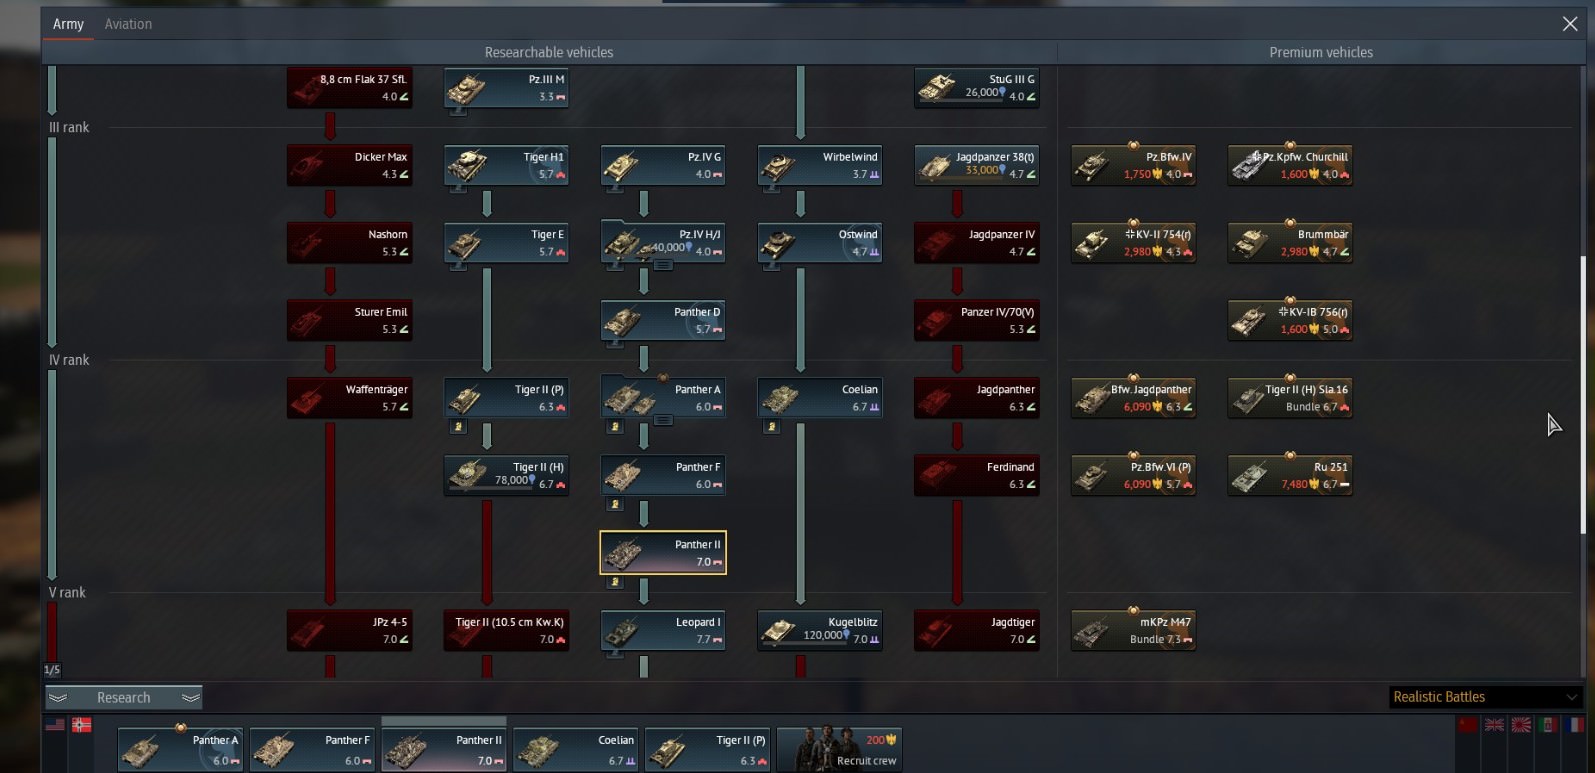This screenshot has width=1595, height=773.
Task: Select the Italy nation flag
Action: (x=1548, y=725)
